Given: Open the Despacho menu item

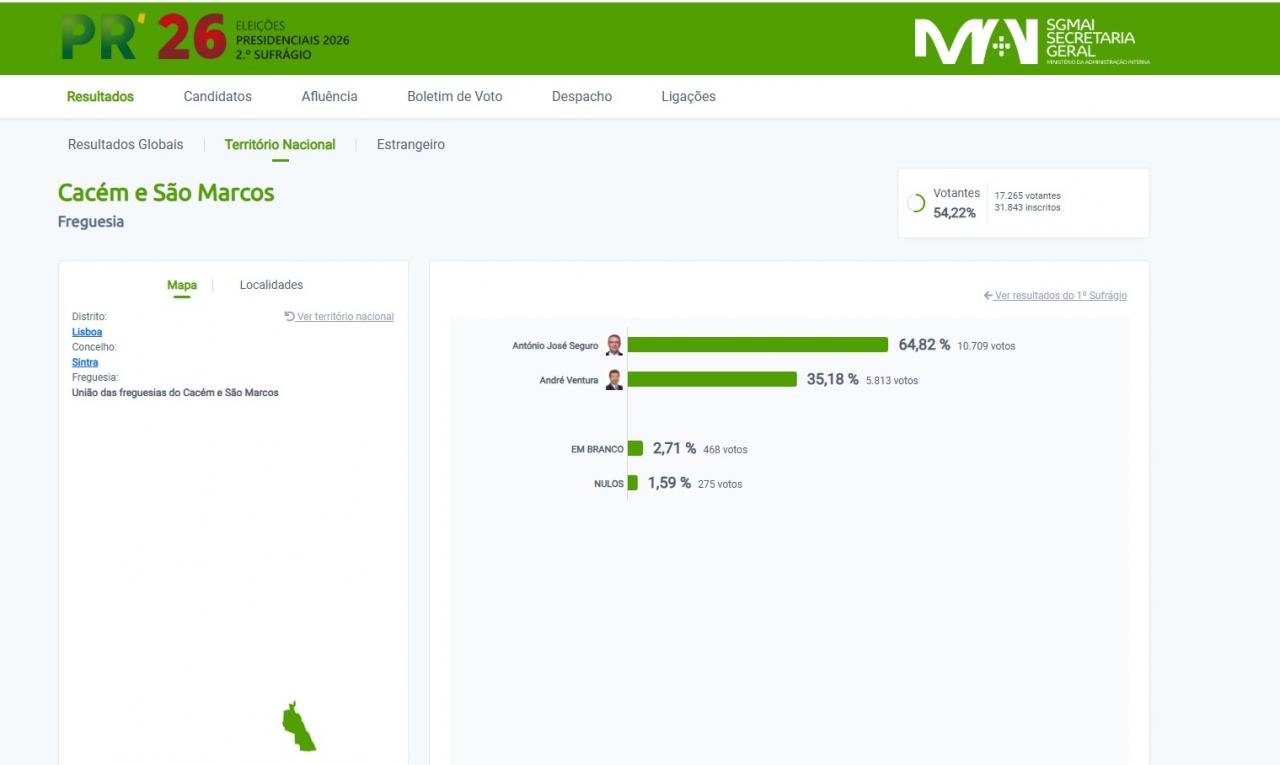Looking at the screenshot, I should pyautogui.click(x=582, y=97).
